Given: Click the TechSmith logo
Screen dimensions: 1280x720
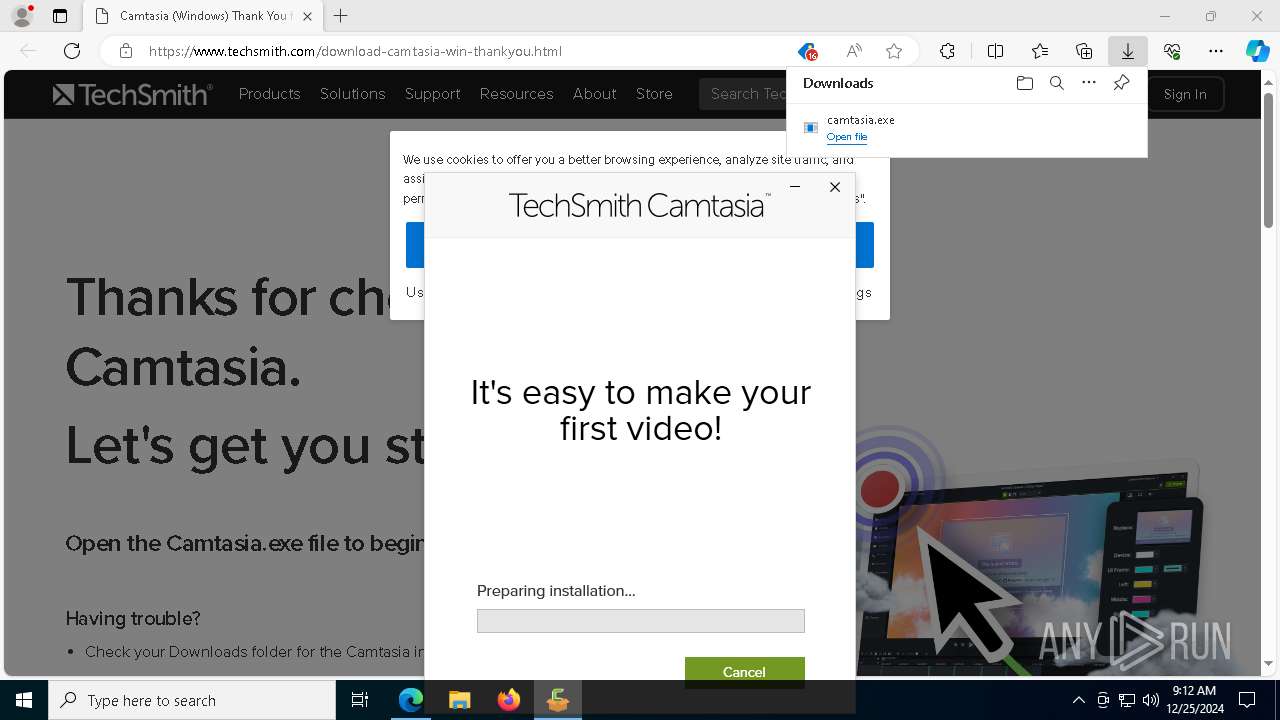Looking at the screenshot, I should tap(133, 94).
